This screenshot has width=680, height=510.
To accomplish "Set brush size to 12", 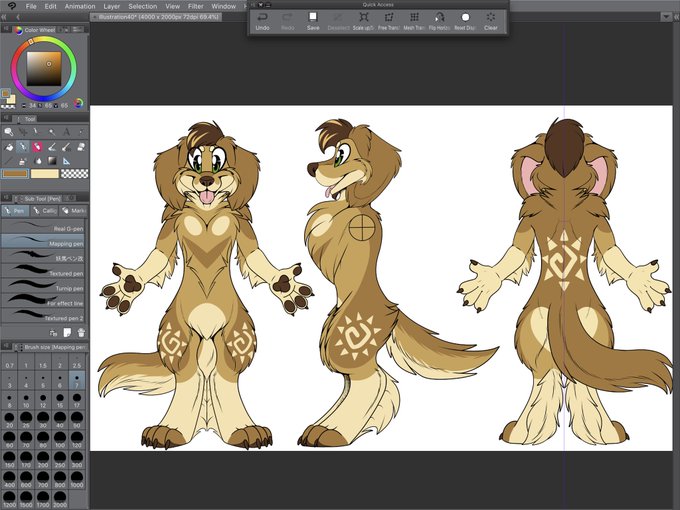I will point(43,400).
